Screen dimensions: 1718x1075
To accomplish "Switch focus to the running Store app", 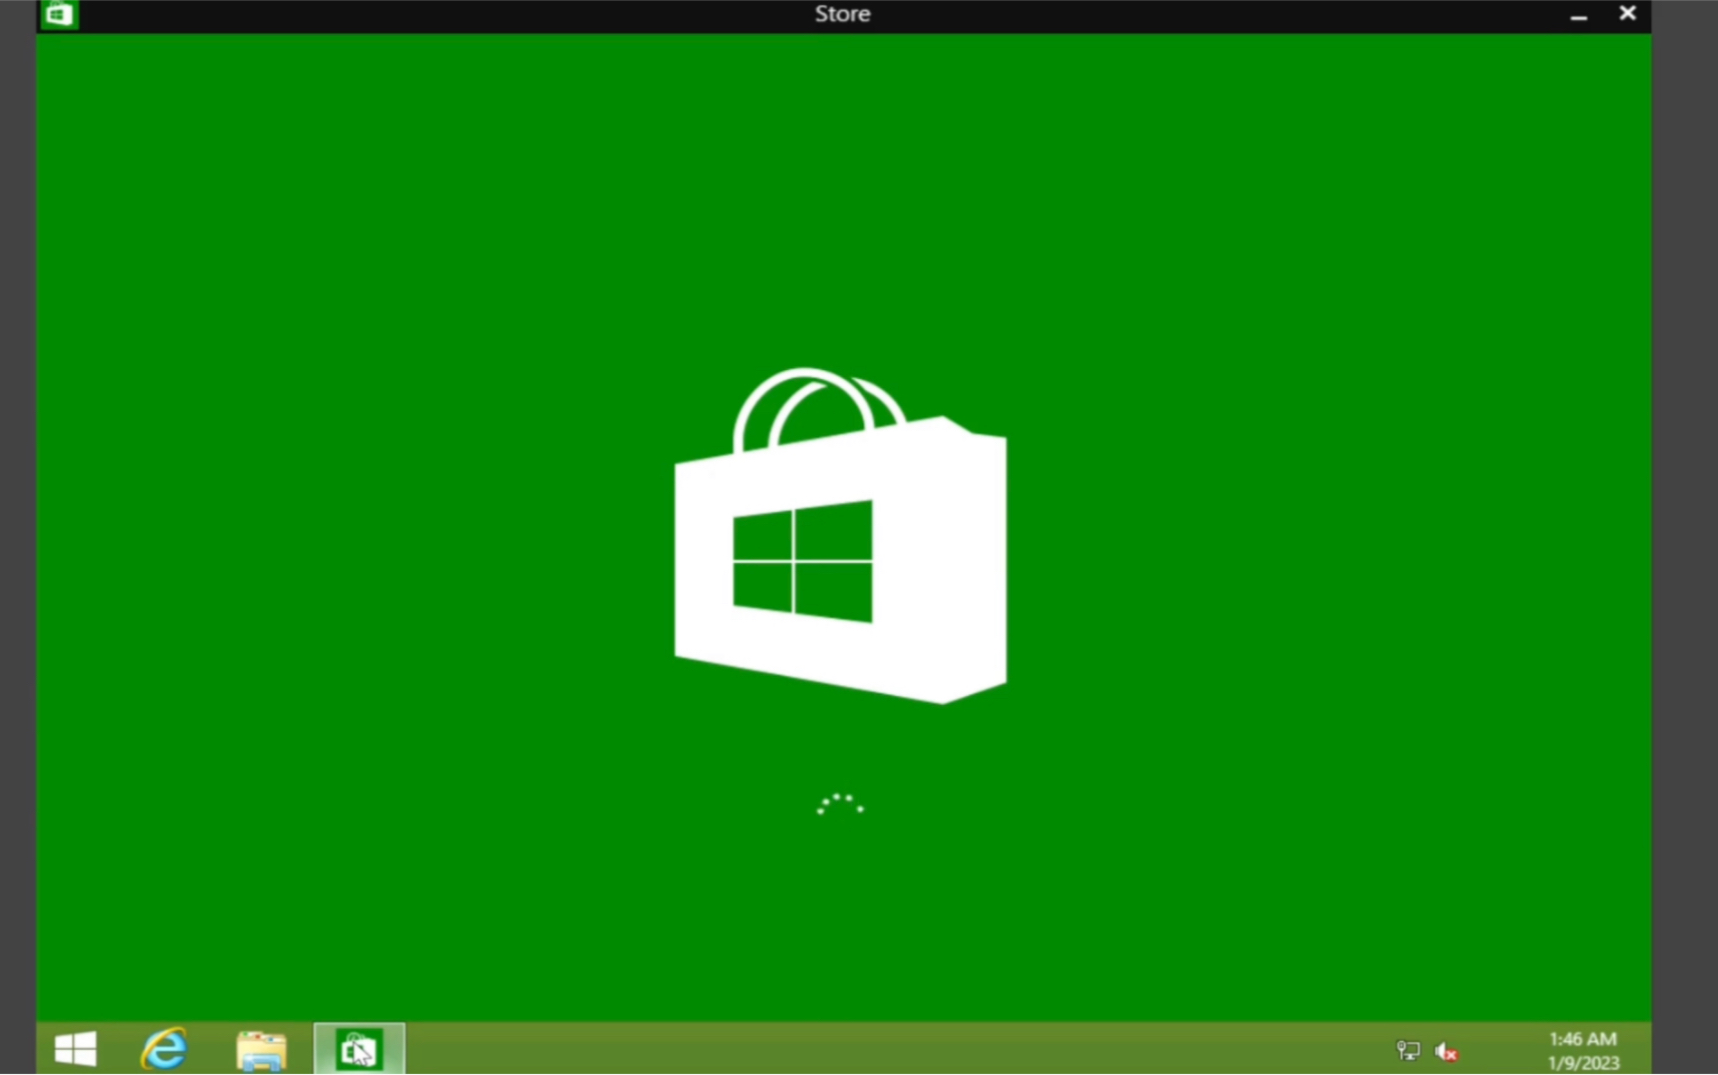I will coord(359,1050).
